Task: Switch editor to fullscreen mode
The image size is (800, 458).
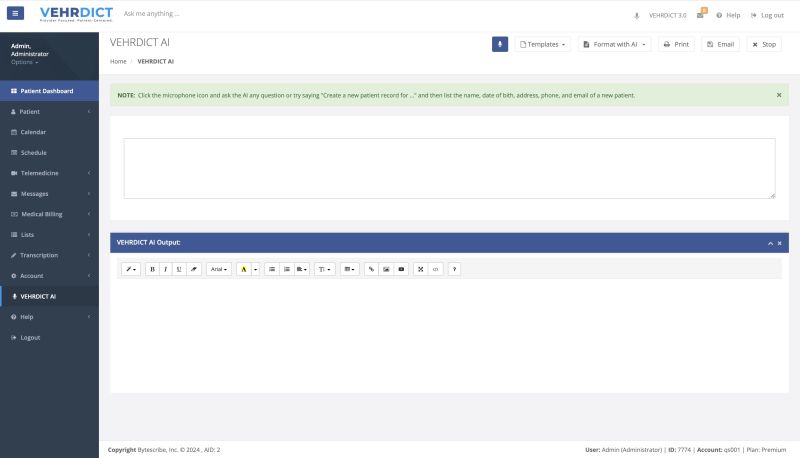Action: point(421,269)
